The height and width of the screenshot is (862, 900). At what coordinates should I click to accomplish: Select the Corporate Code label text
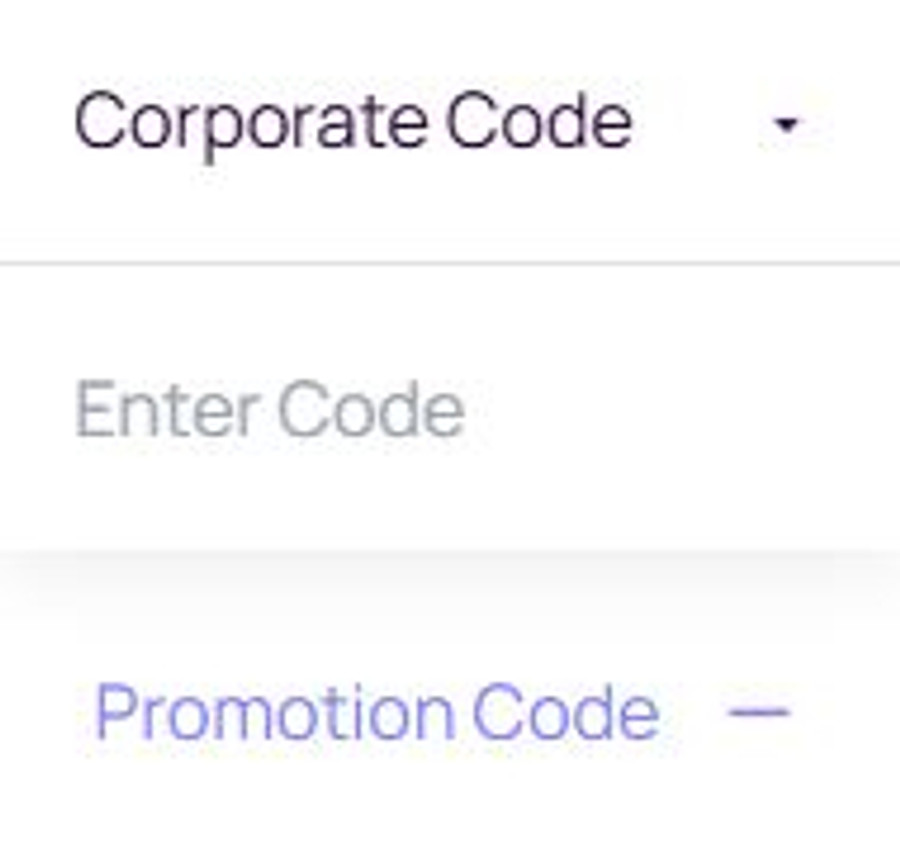click(352, 124)
